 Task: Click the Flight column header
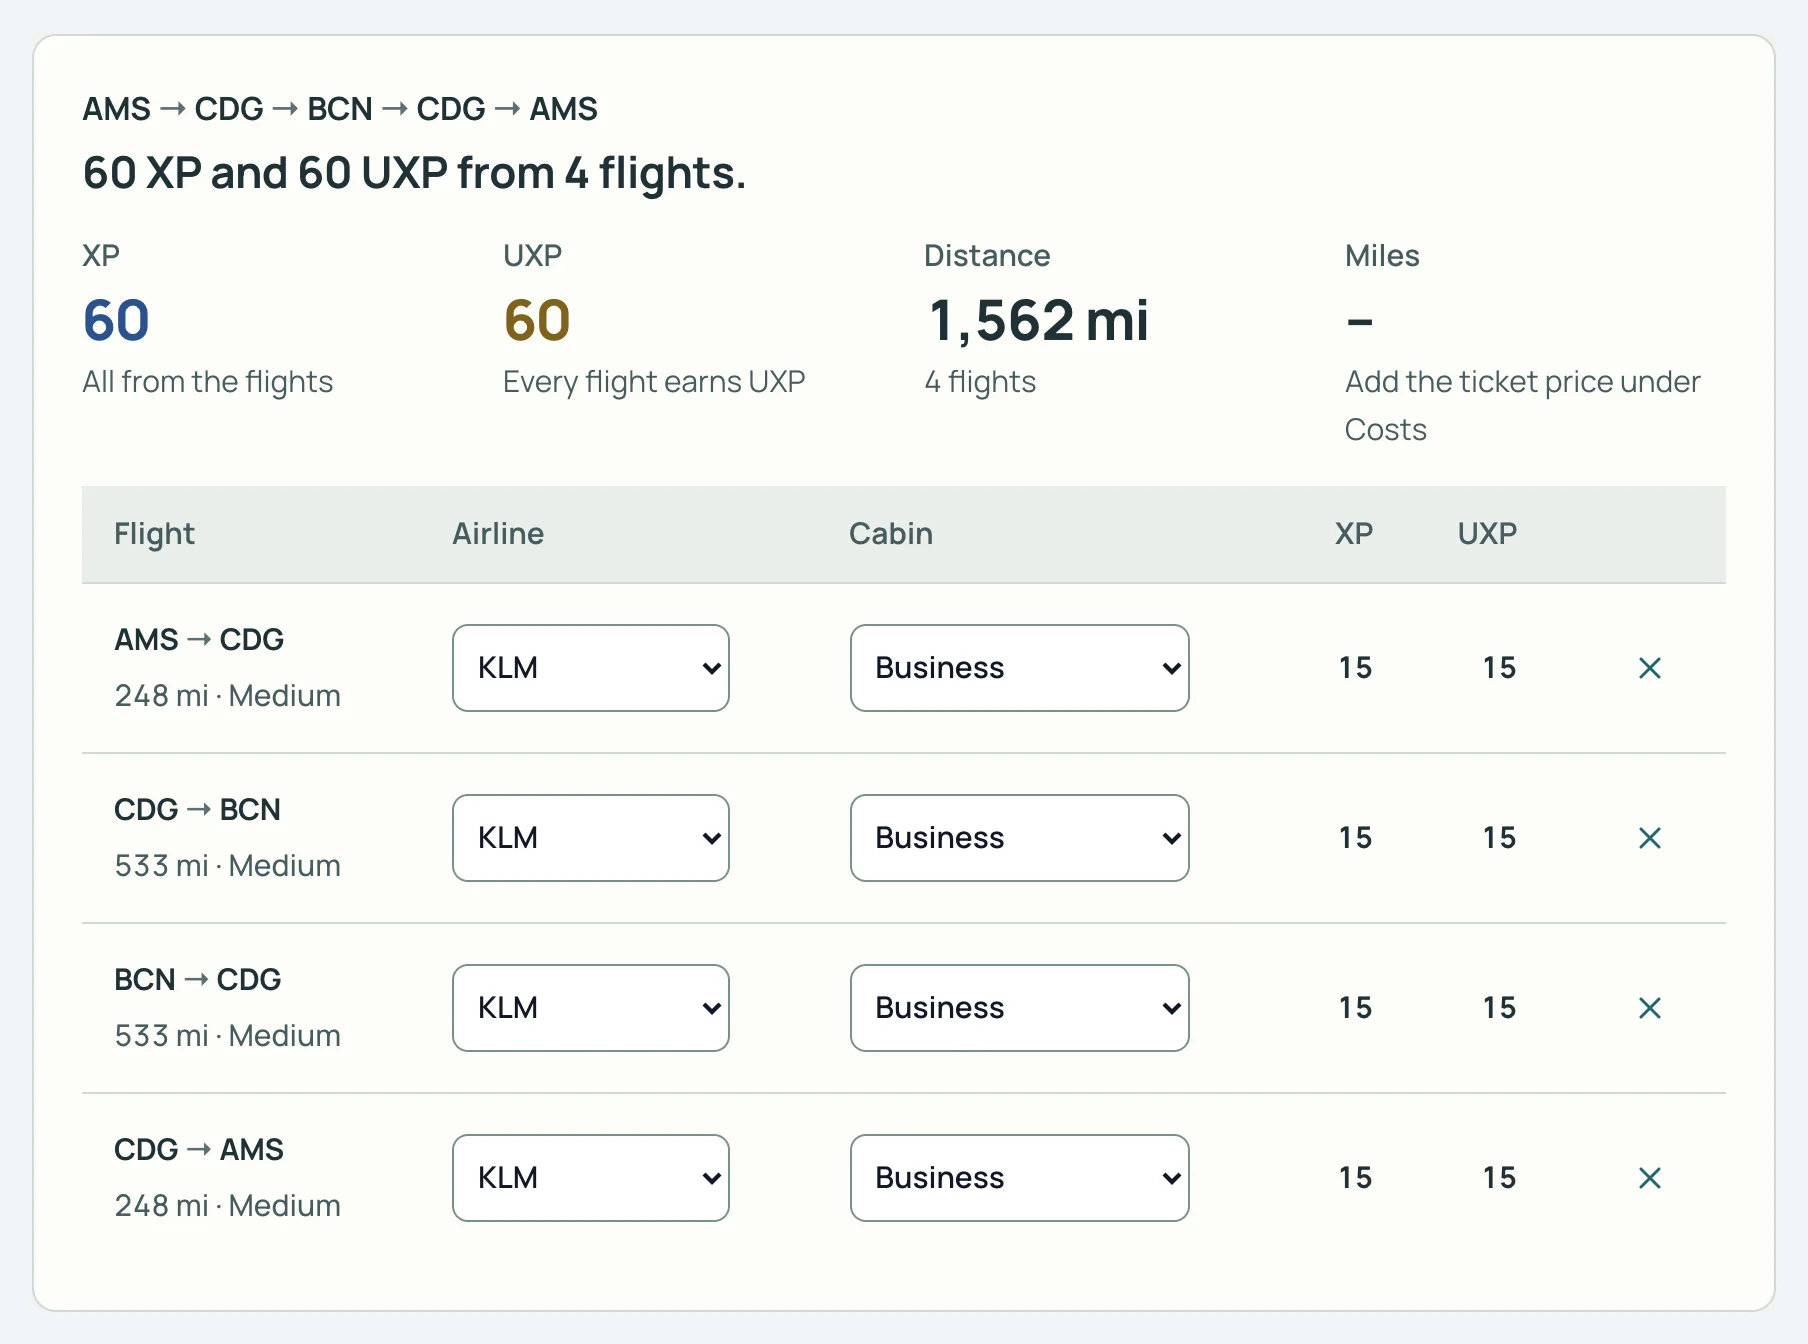click(x=154, y=534)
